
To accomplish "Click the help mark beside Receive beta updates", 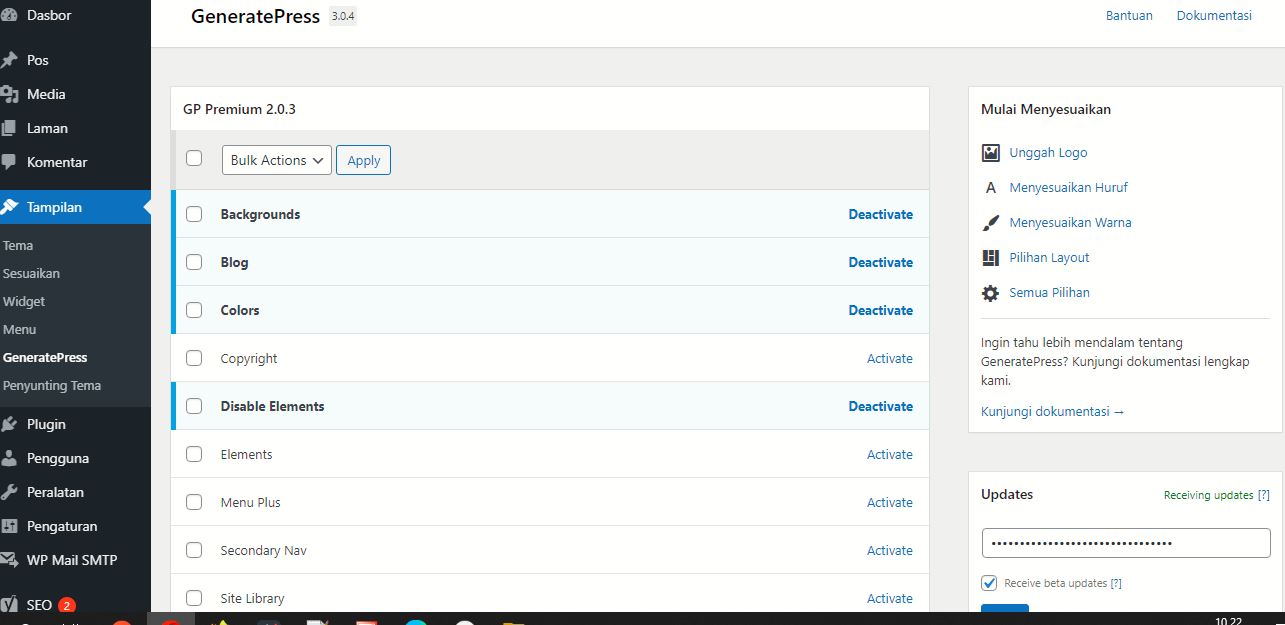I will pyautogui.click(x=1116, y=583).
